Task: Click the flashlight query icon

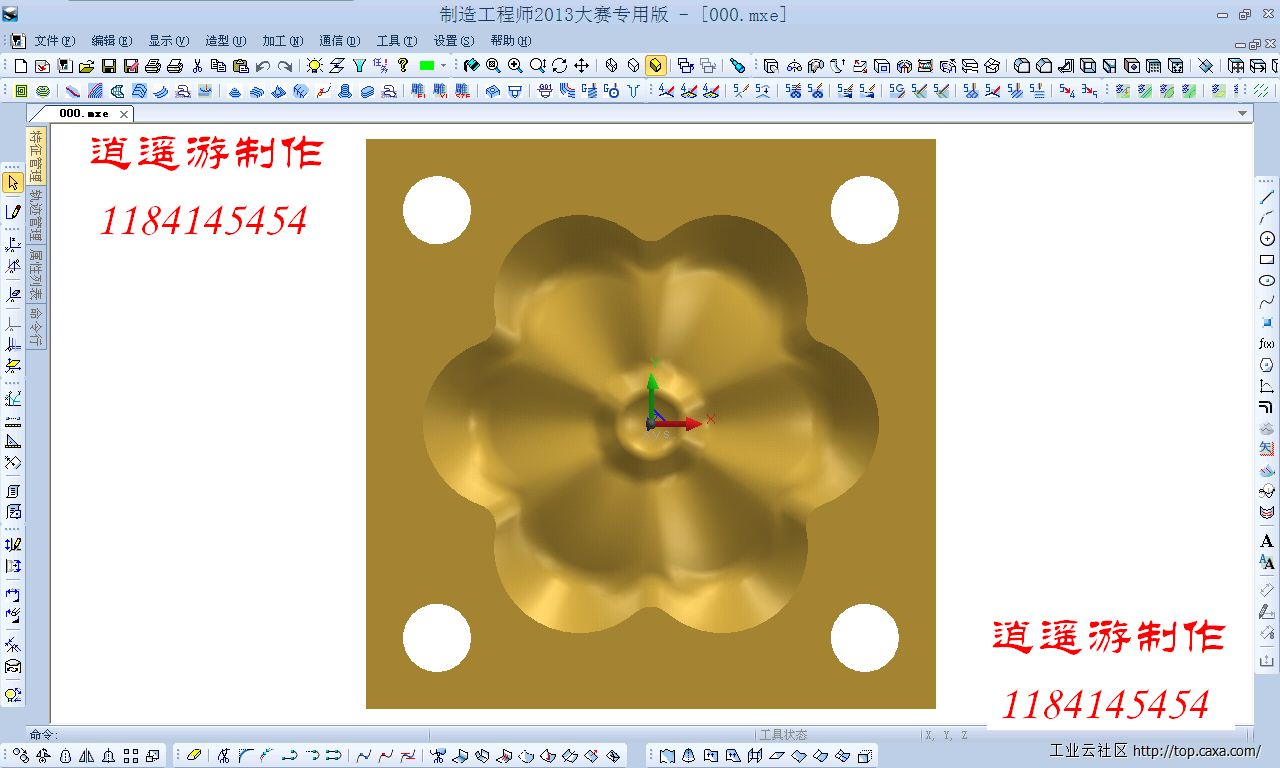Action: tap(738, 66)
